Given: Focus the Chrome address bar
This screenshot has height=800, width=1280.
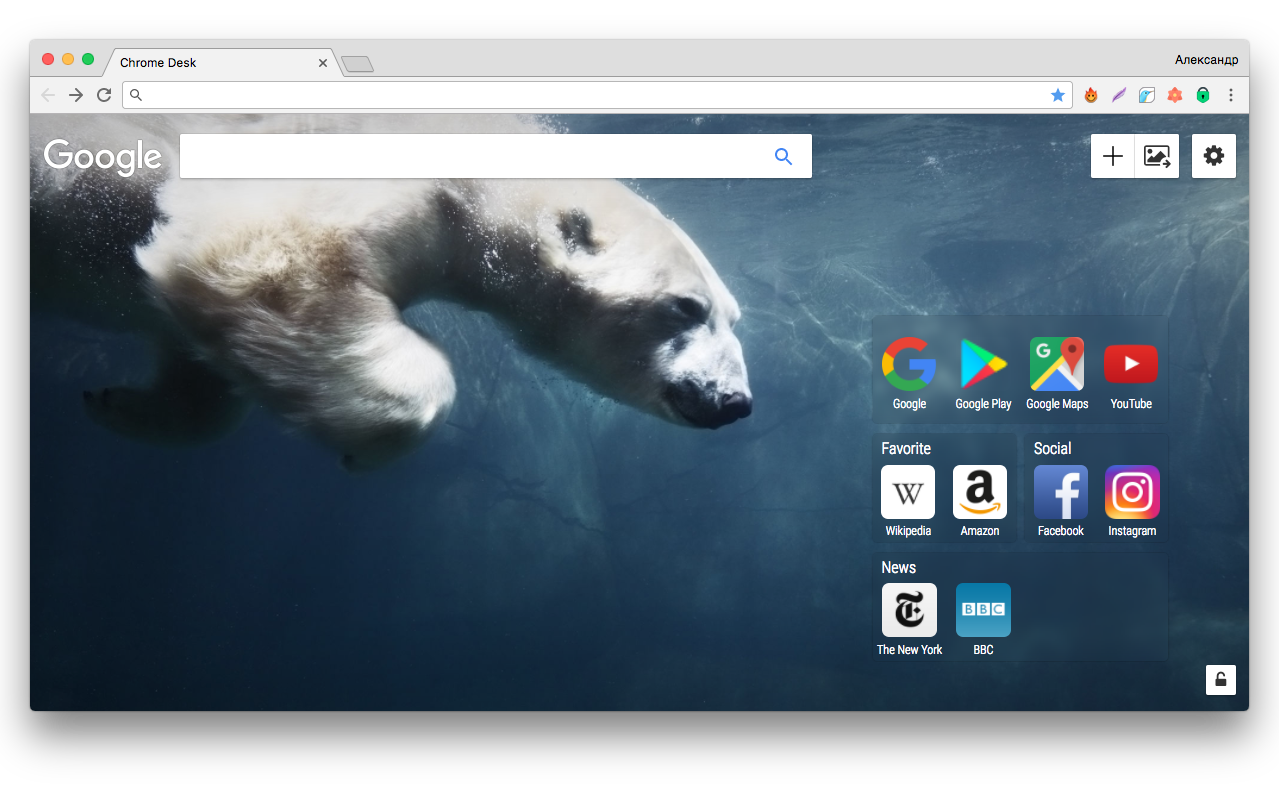Looking at the screenshot, I should (x=597, y=95).
